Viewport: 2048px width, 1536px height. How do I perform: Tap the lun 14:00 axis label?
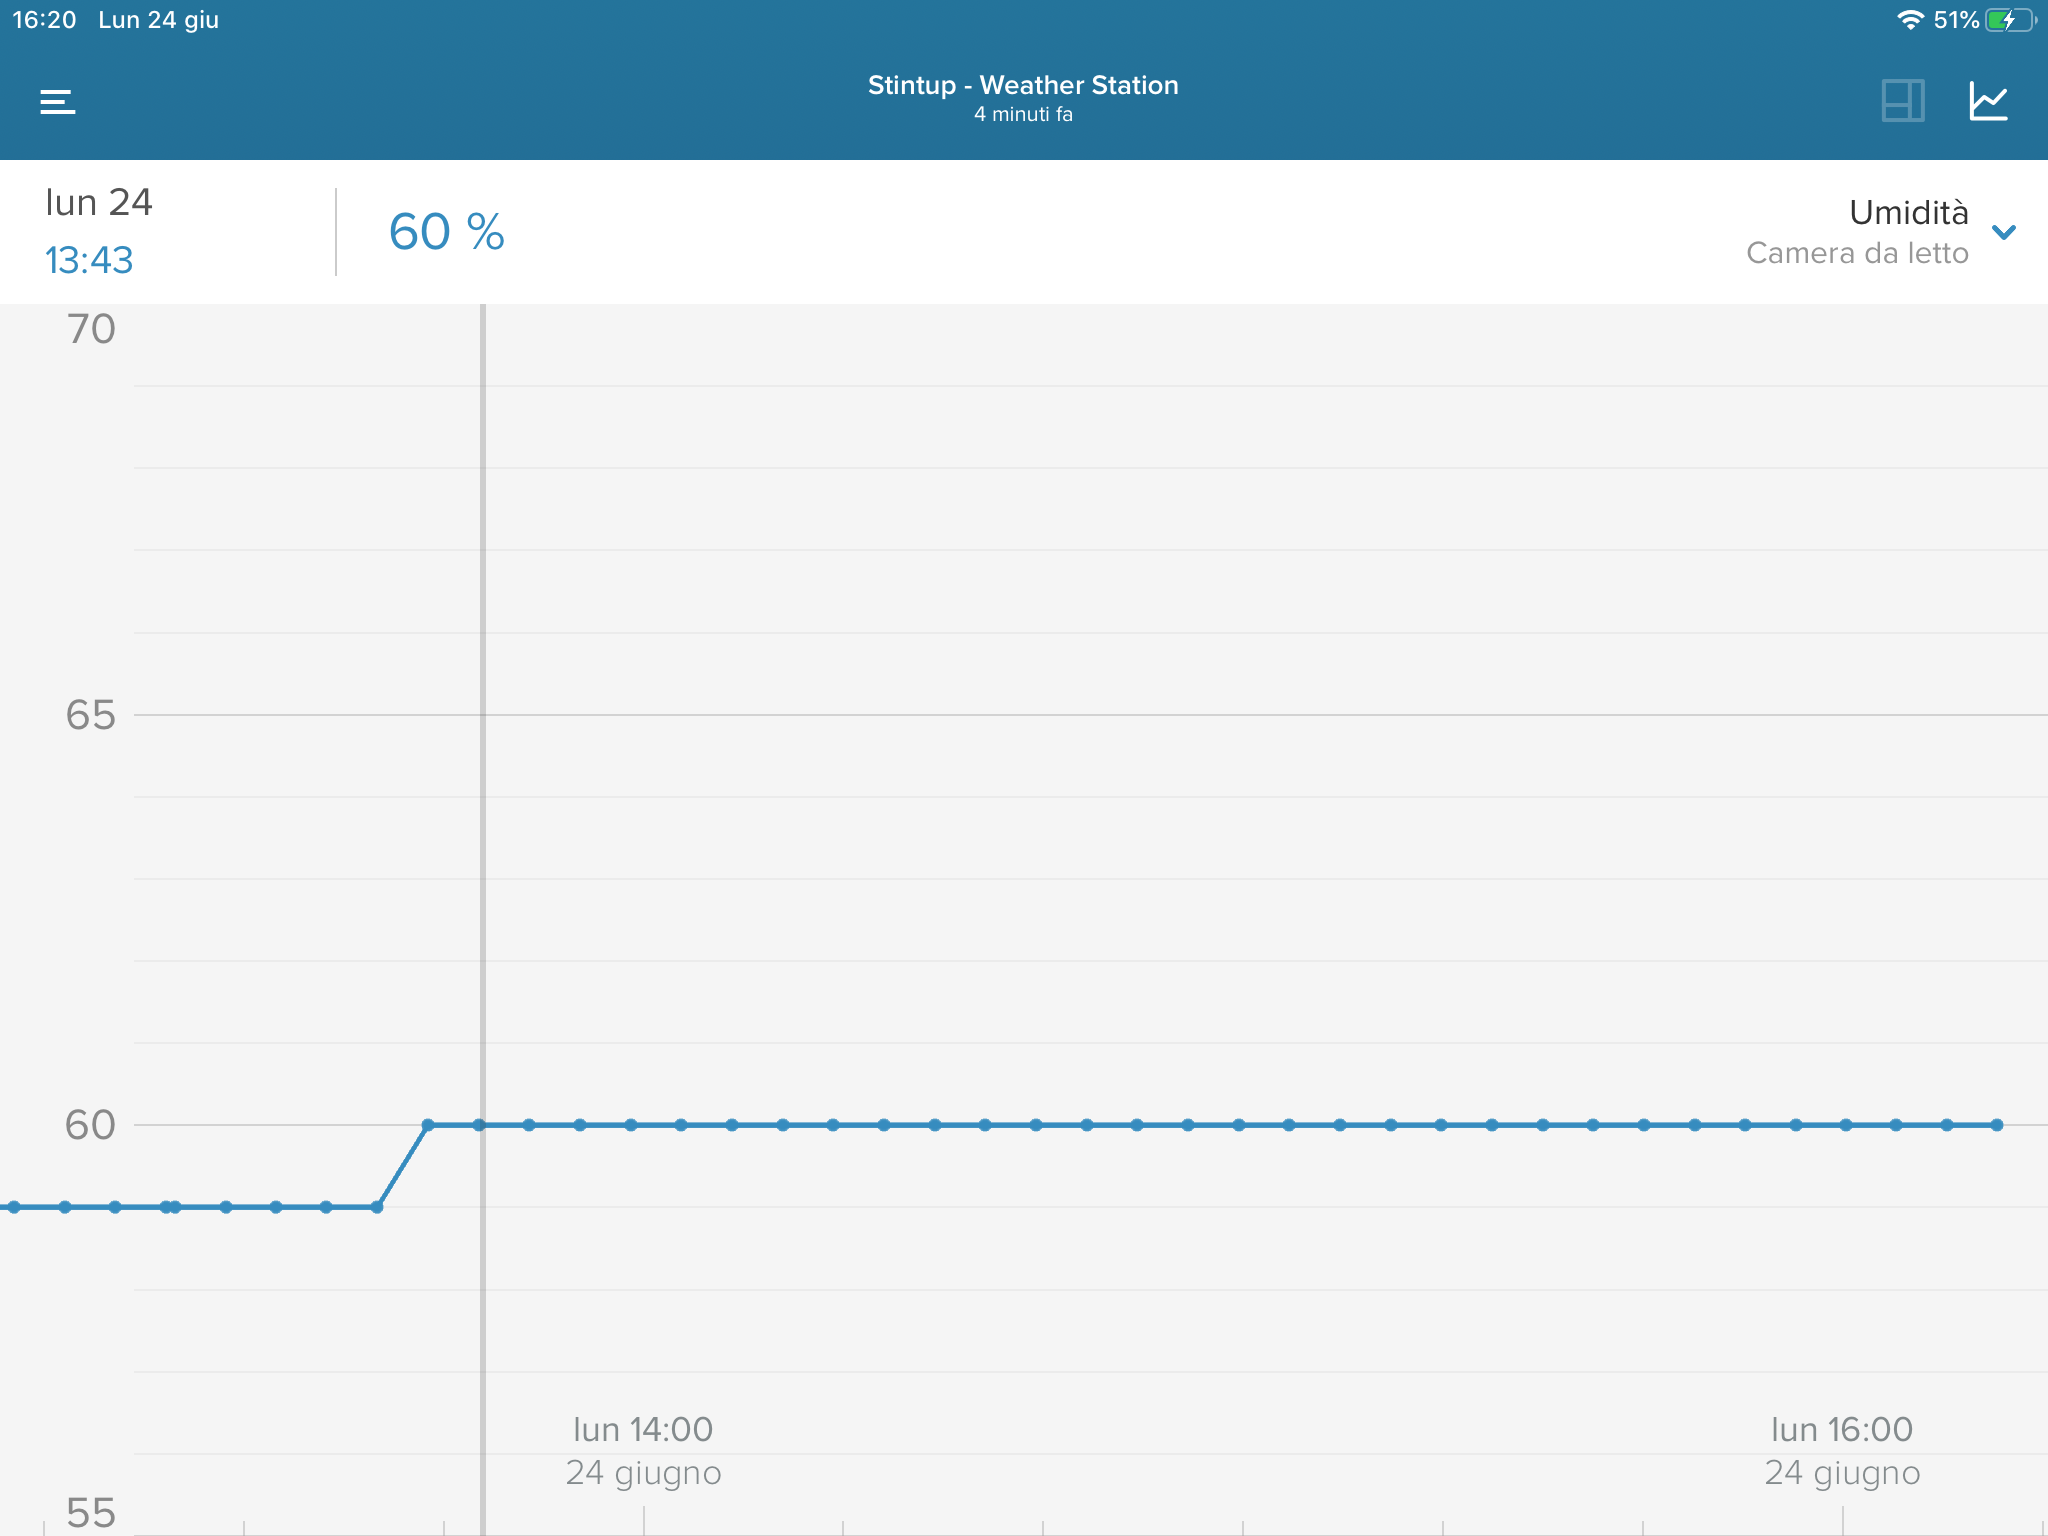[643, 1430]
